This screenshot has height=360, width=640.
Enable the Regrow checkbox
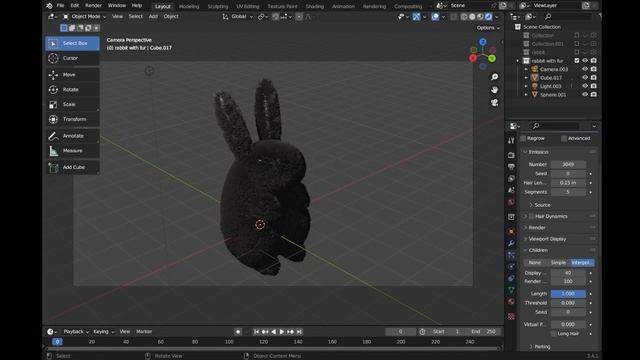523,138
